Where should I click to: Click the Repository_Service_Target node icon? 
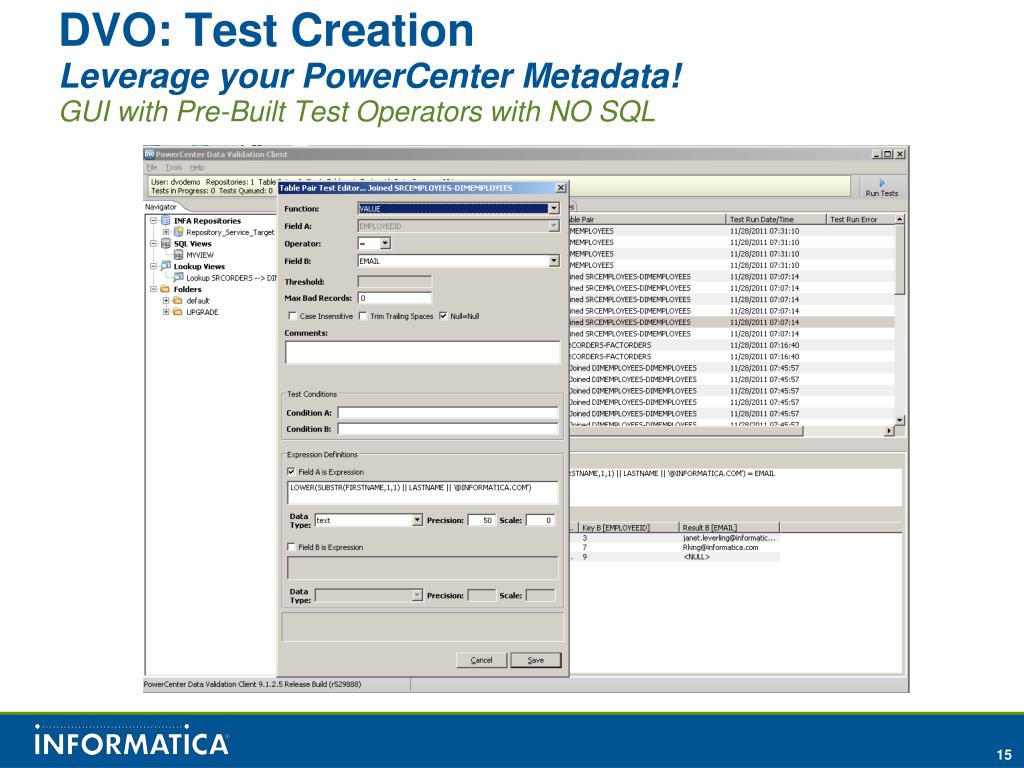click(x=178, y=232)
